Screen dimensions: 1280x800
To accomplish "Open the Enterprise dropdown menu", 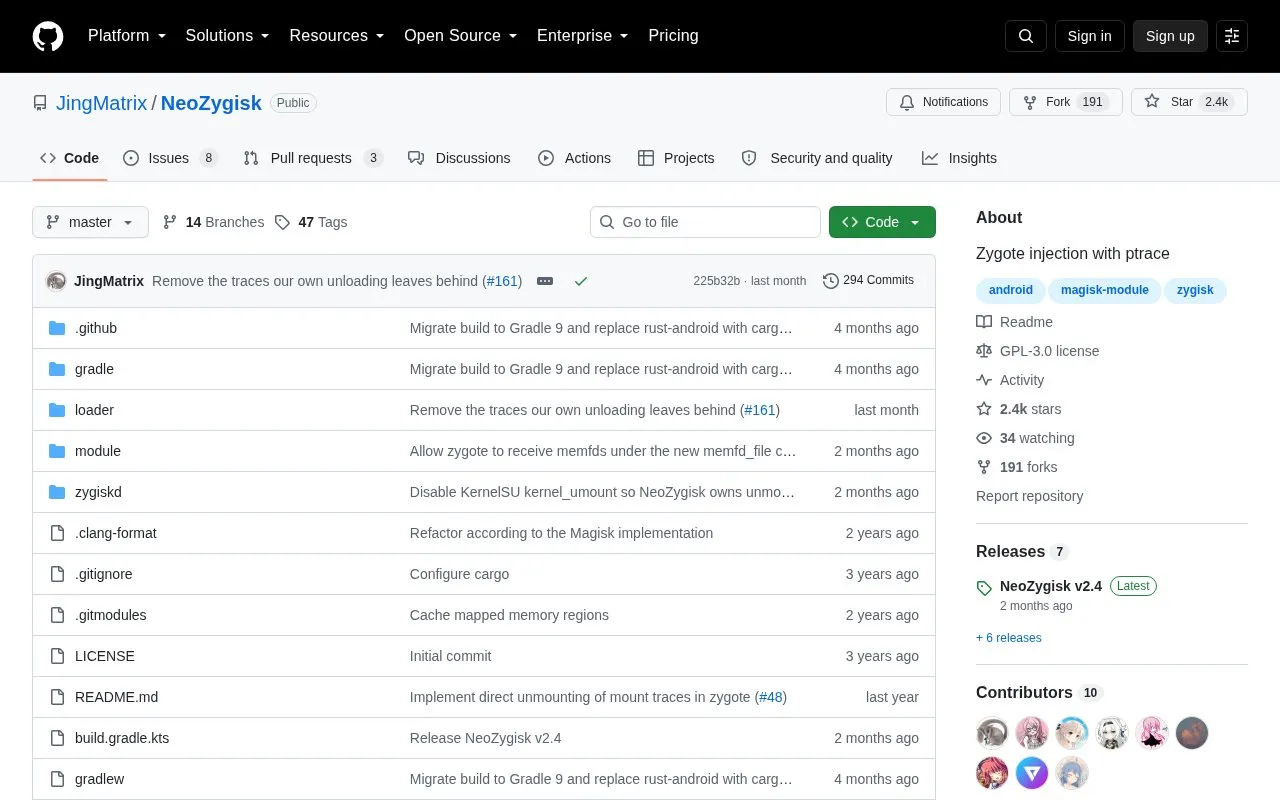I will 583,36.
